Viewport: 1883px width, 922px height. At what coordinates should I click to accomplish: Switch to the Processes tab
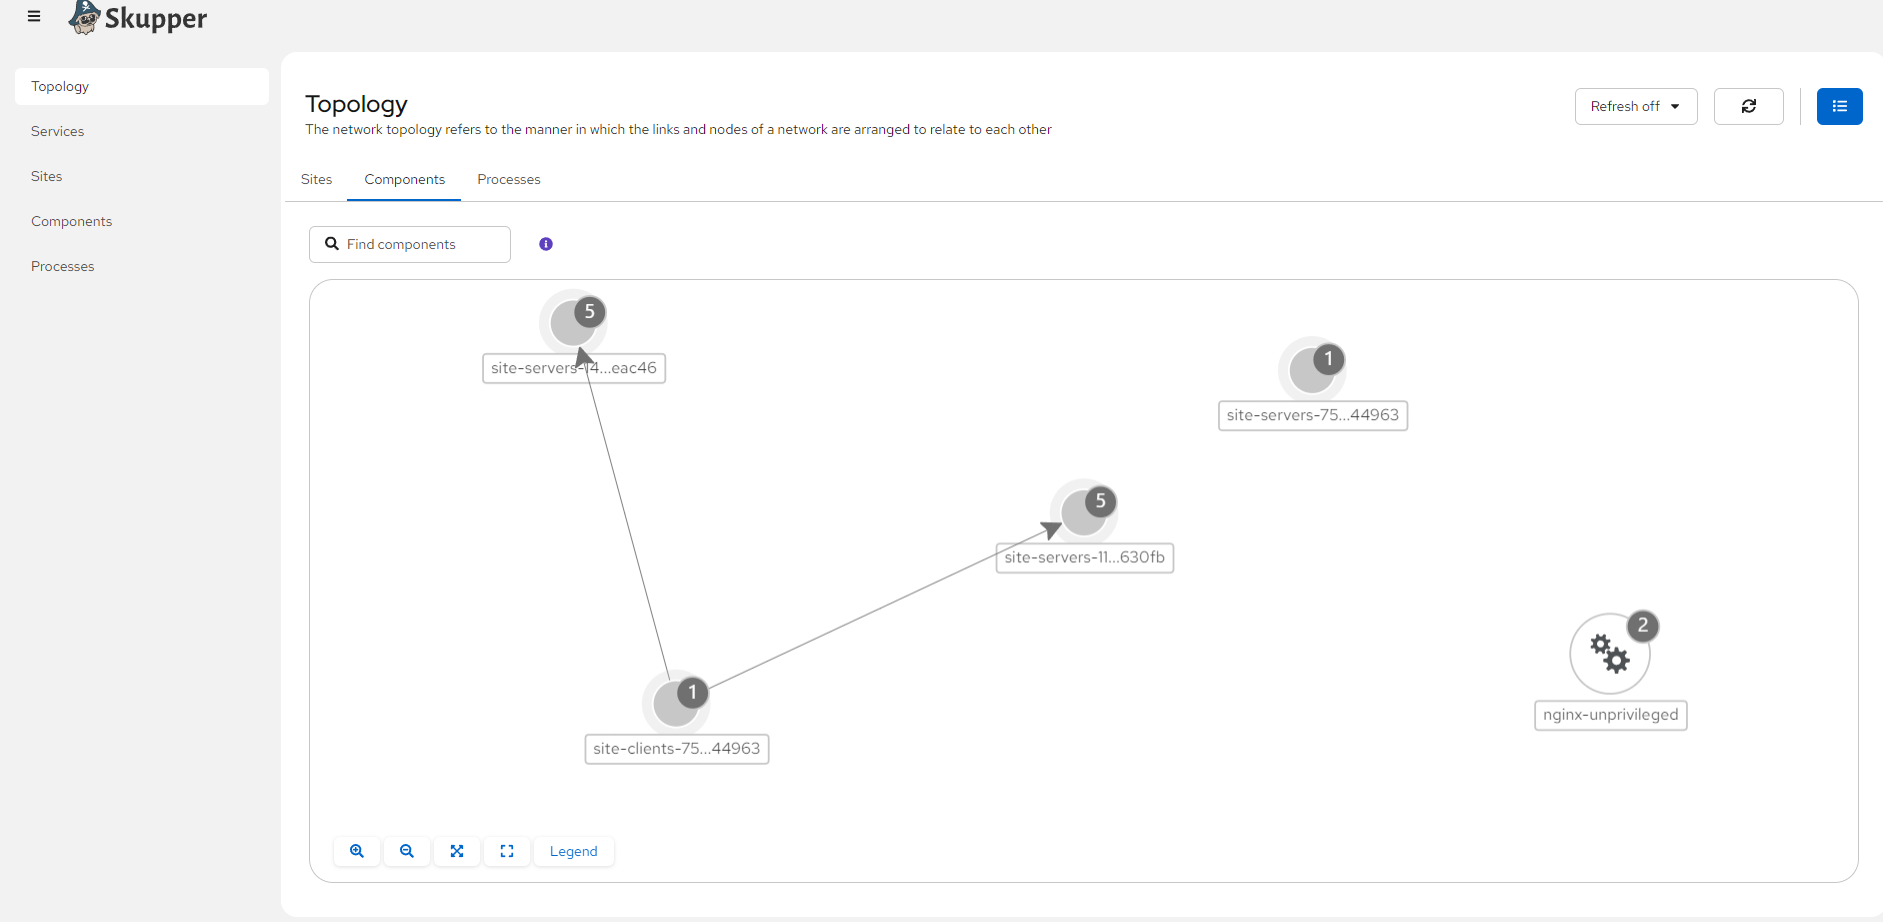click(509, 179)
